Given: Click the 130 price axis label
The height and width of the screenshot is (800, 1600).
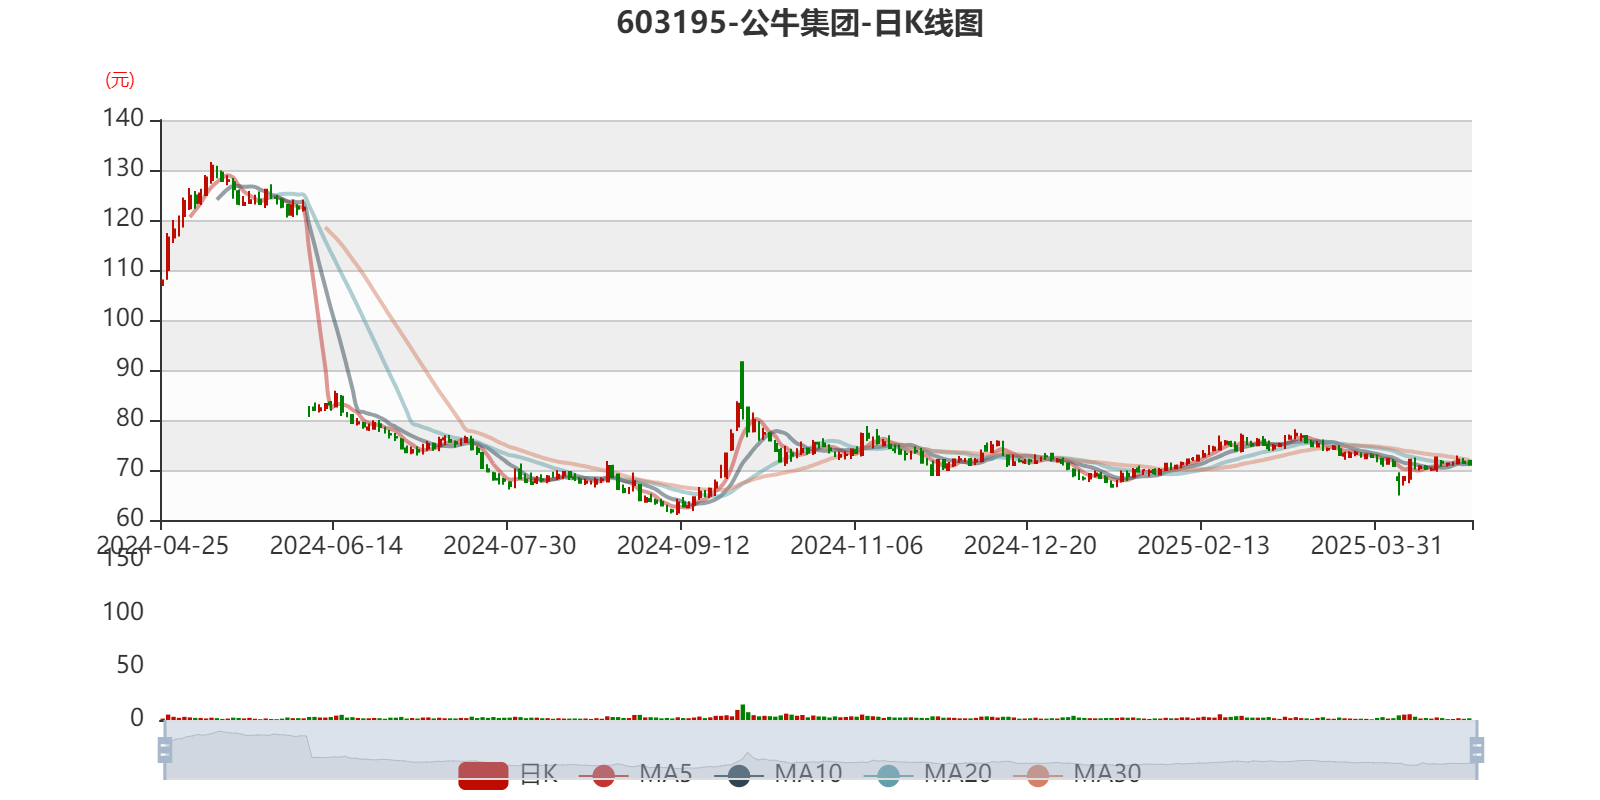Looking at the screenshot, I should tap(123, 168).
